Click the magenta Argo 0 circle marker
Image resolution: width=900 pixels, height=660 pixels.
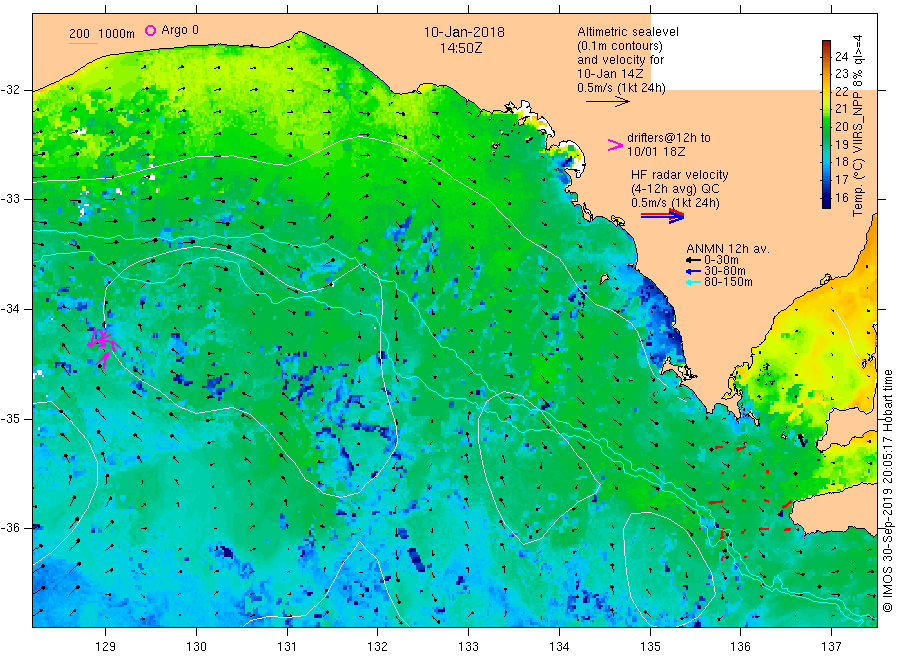click(x=150, y=30)
